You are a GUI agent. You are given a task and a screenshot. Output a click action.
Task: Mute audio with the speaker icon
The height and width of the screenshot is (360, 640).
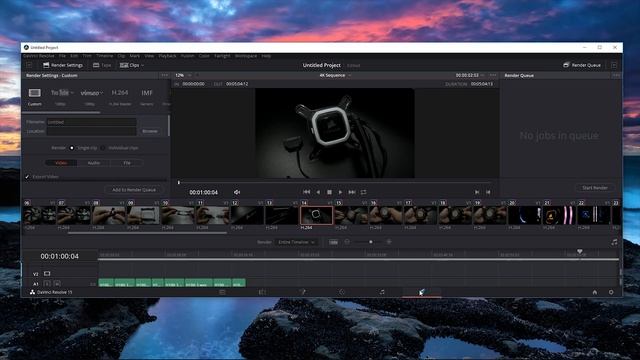(x=237, y=192)
